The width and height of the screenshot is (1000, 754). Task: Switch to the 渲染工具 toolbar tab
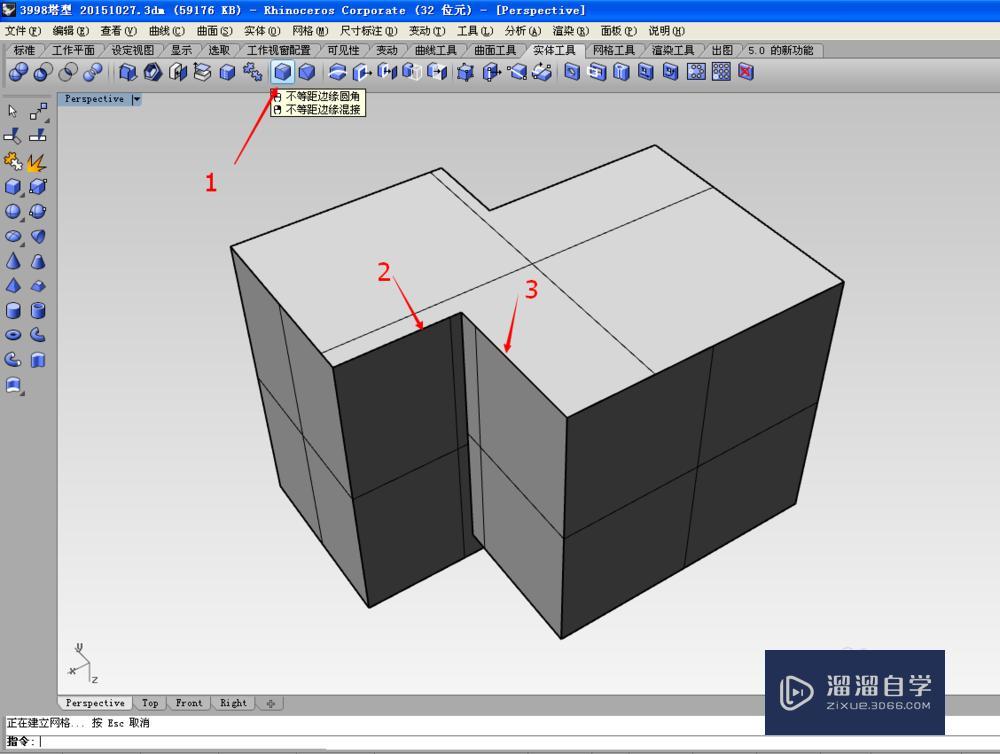(x=673, y=50)
